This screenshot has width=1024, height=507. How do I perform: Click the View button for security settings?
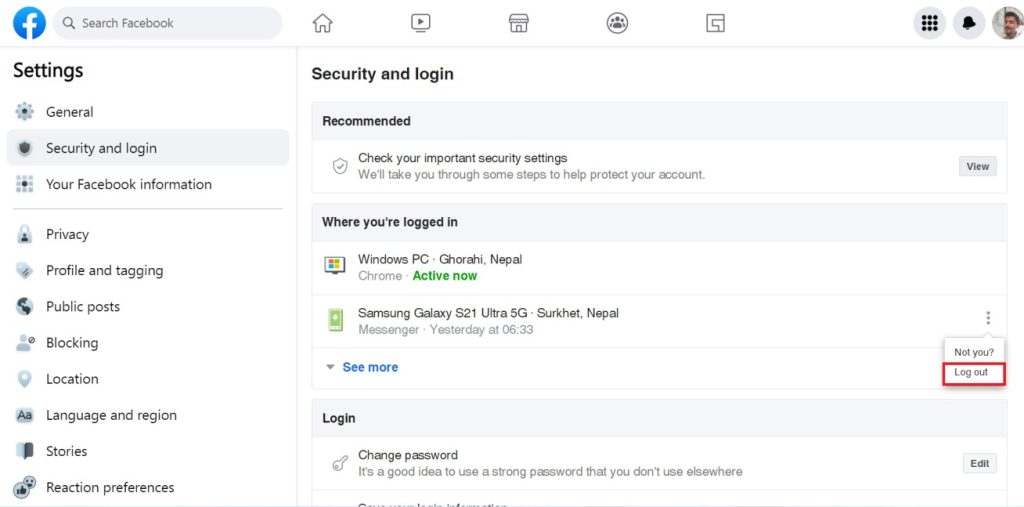978,166
